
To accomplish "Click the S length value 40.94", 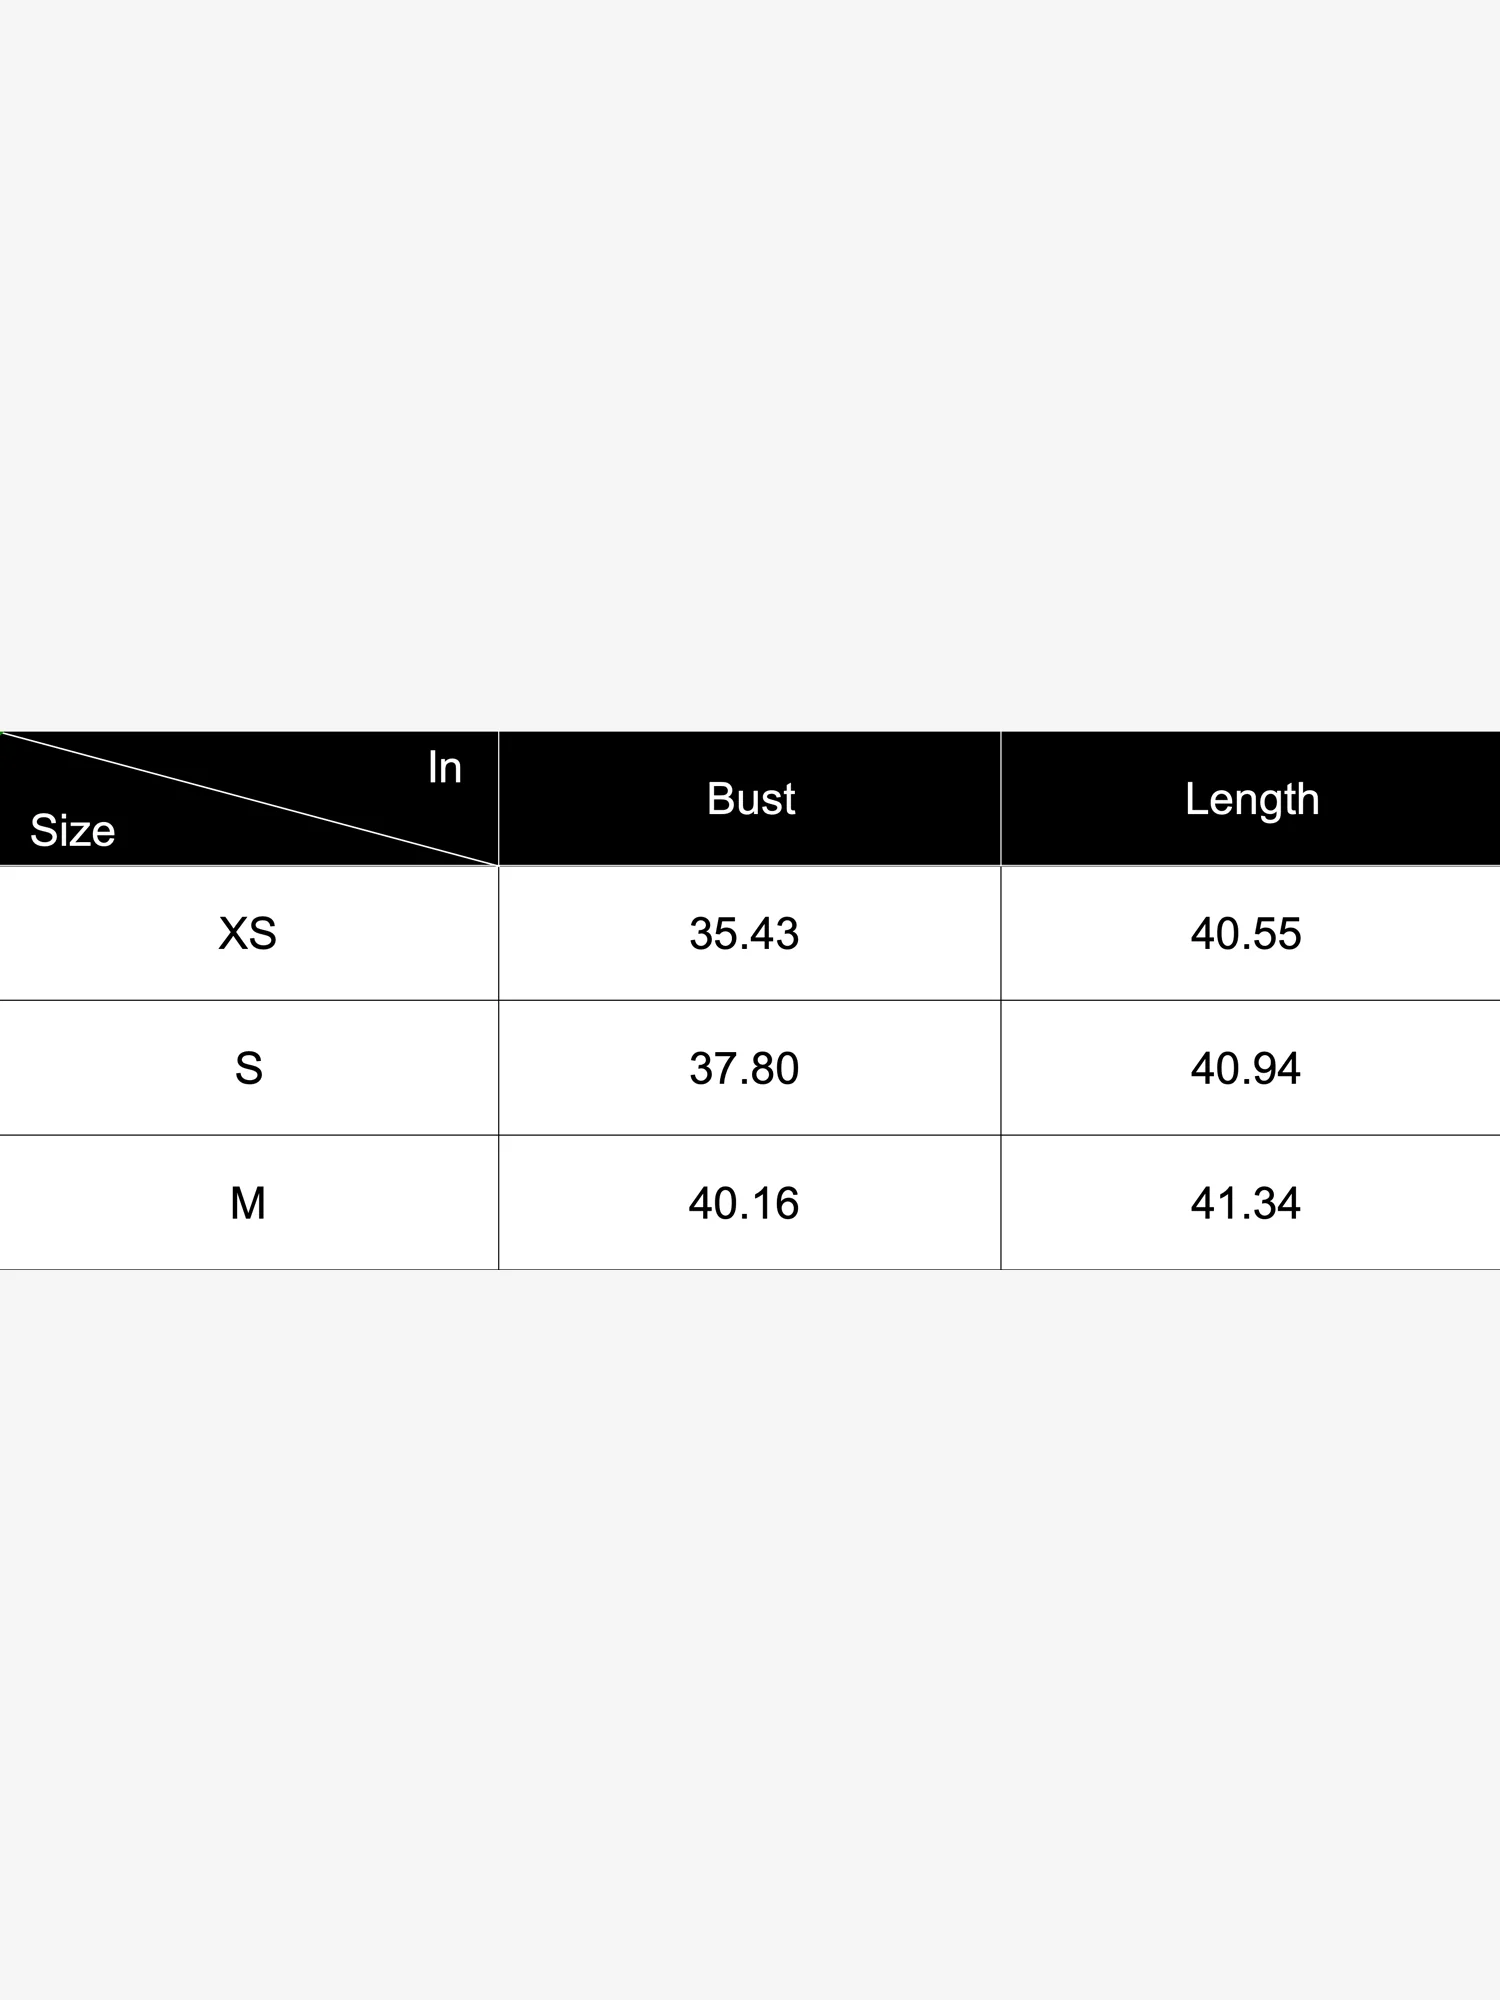I will pos(1246,1068).
